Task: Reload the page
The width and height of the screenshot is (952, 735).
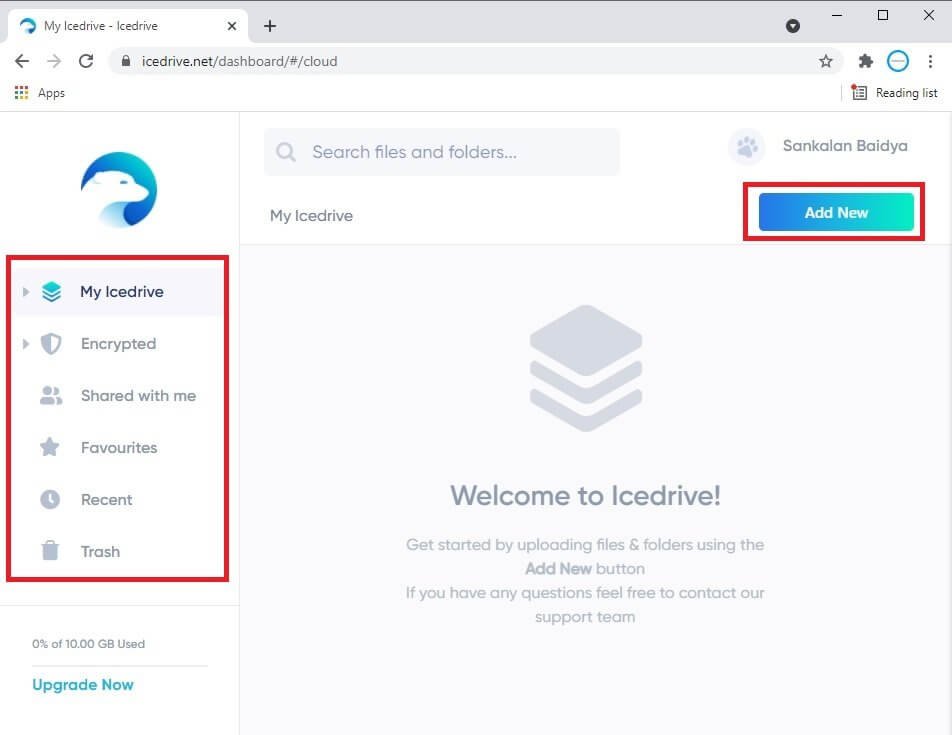Action: coord(86,61)
